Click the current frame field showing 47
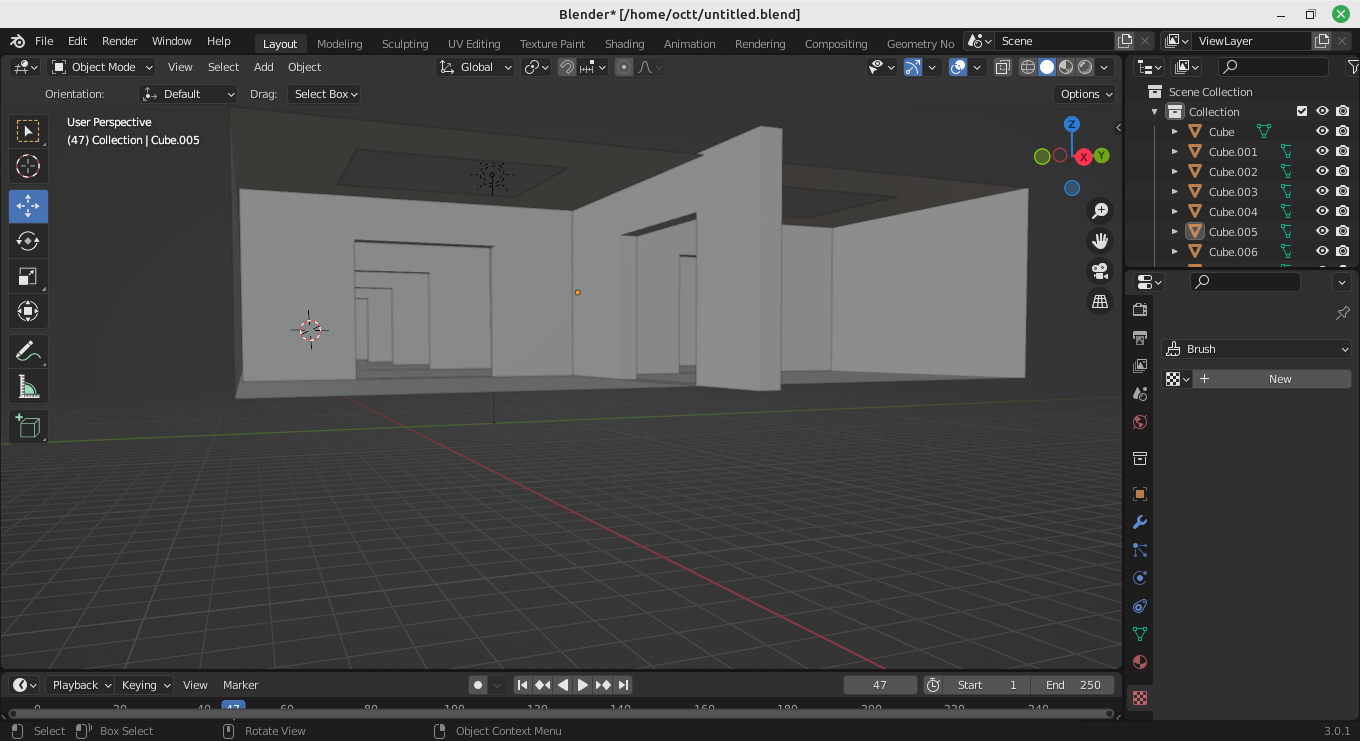The width and height of the screenshot is (1360, 741). (x=880, y=685)
